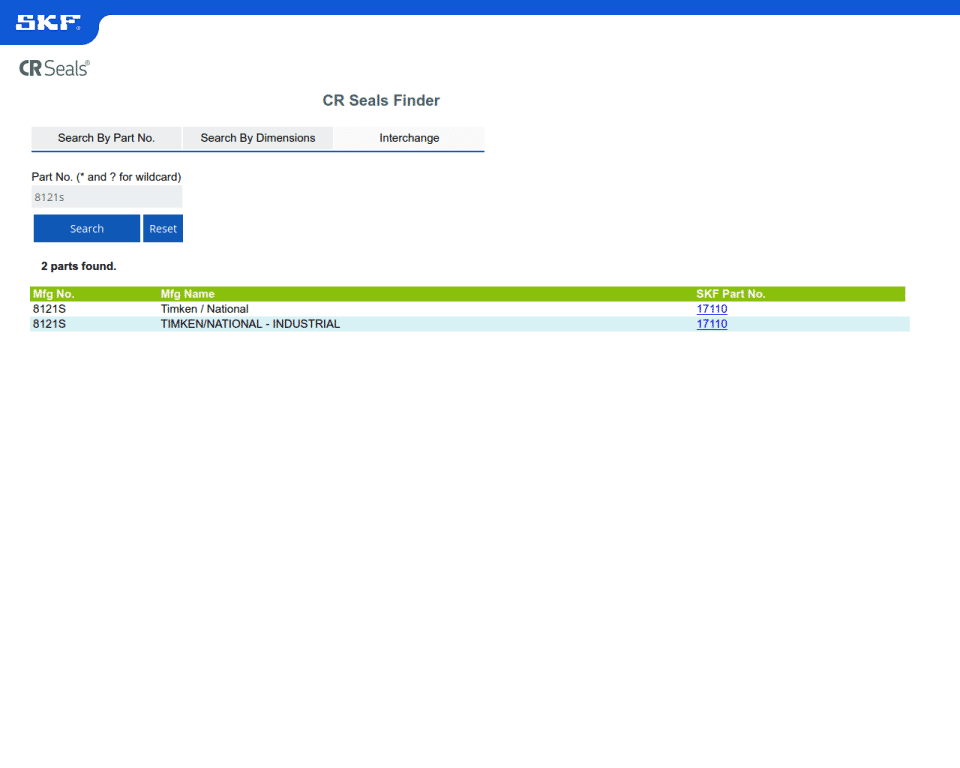Focus the Part No. input field
This screenshot has height=768, width=960.
coord(106,197)
